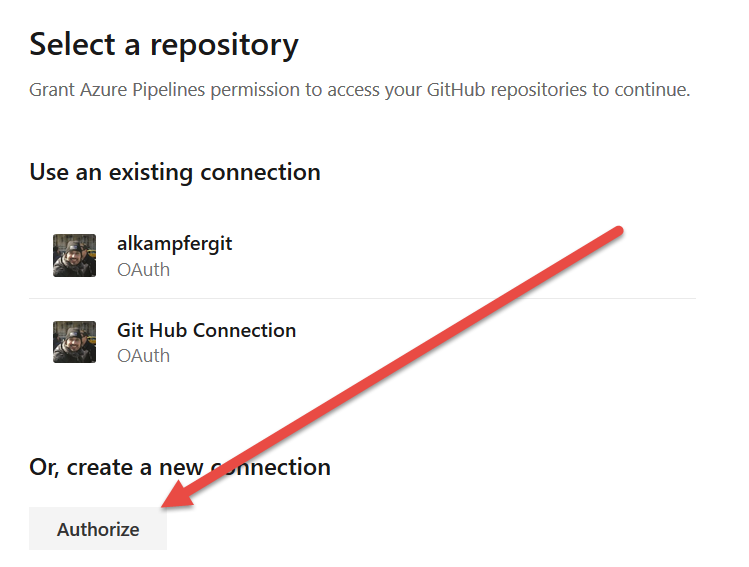The height and width of the screenshot is (567, 749).
Task: Click the Git Hub Connection avatar image
Action: tap(74, 342)
